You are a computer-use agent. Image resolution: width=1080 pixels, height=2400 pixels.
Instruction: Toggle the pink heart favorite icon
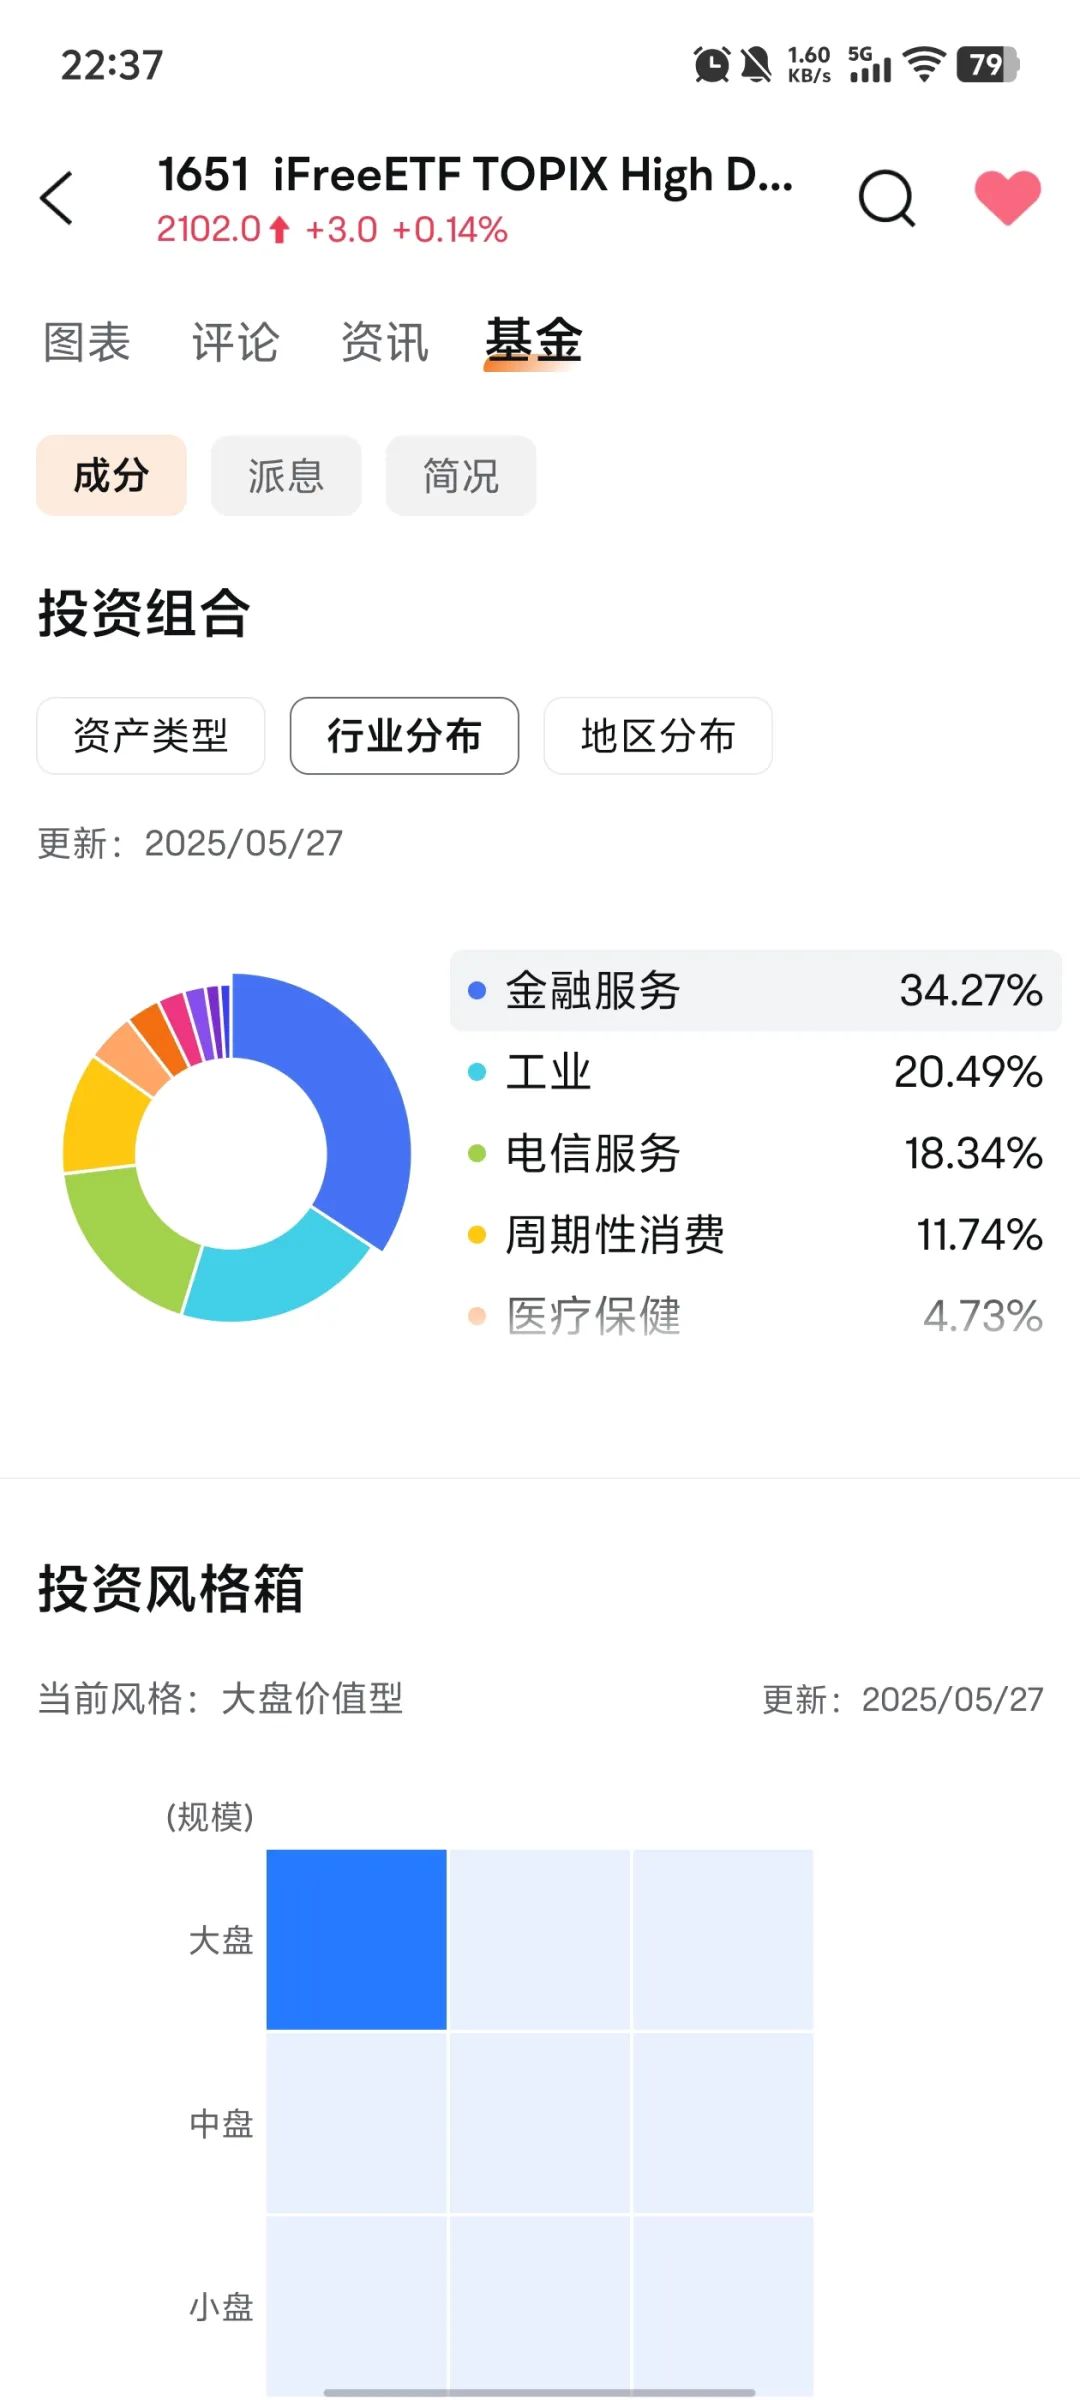coord(1008,197)
